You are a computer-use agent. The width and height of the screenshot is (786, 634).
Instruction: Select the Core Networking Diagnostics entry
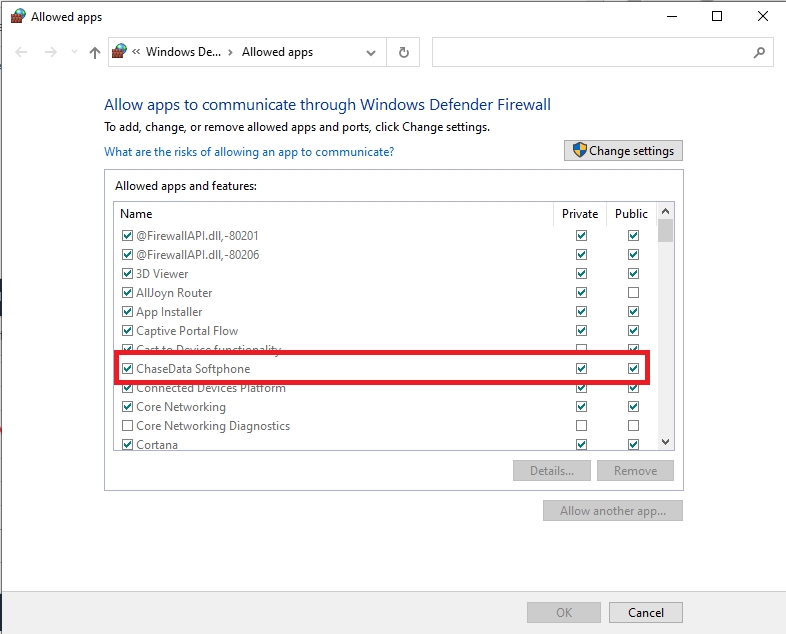pyautogui.click(x=384, y=426)
